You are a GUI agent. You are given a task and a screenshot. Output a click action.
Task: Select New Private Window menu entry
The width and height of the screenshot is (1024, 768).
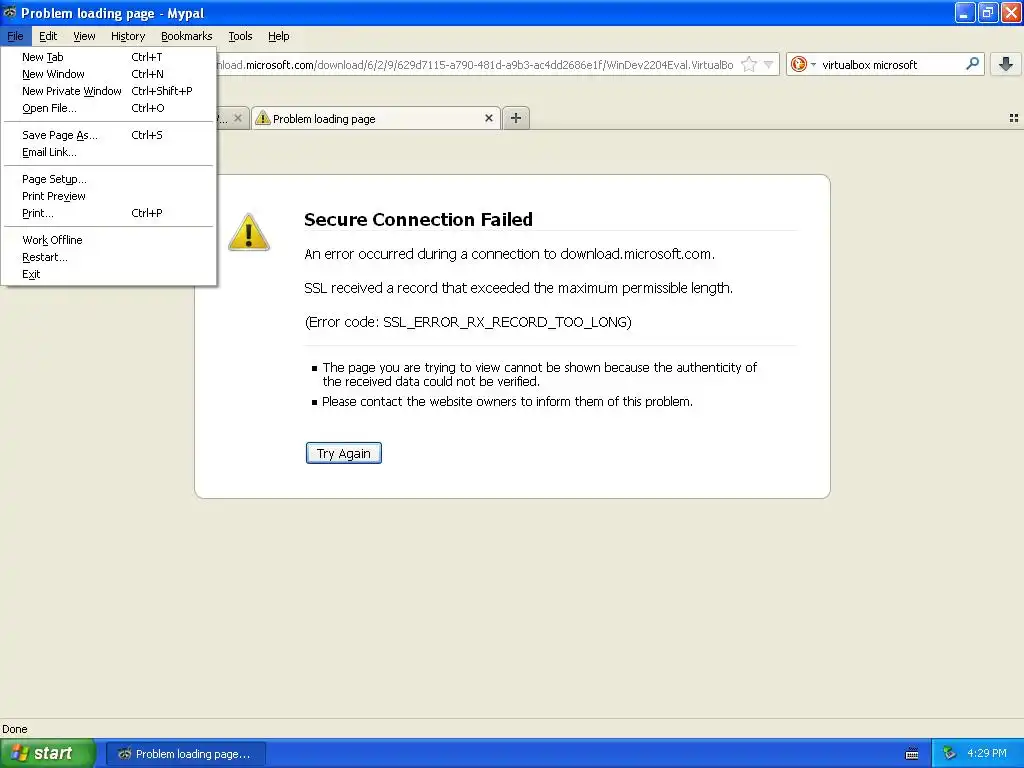(108, 91)
